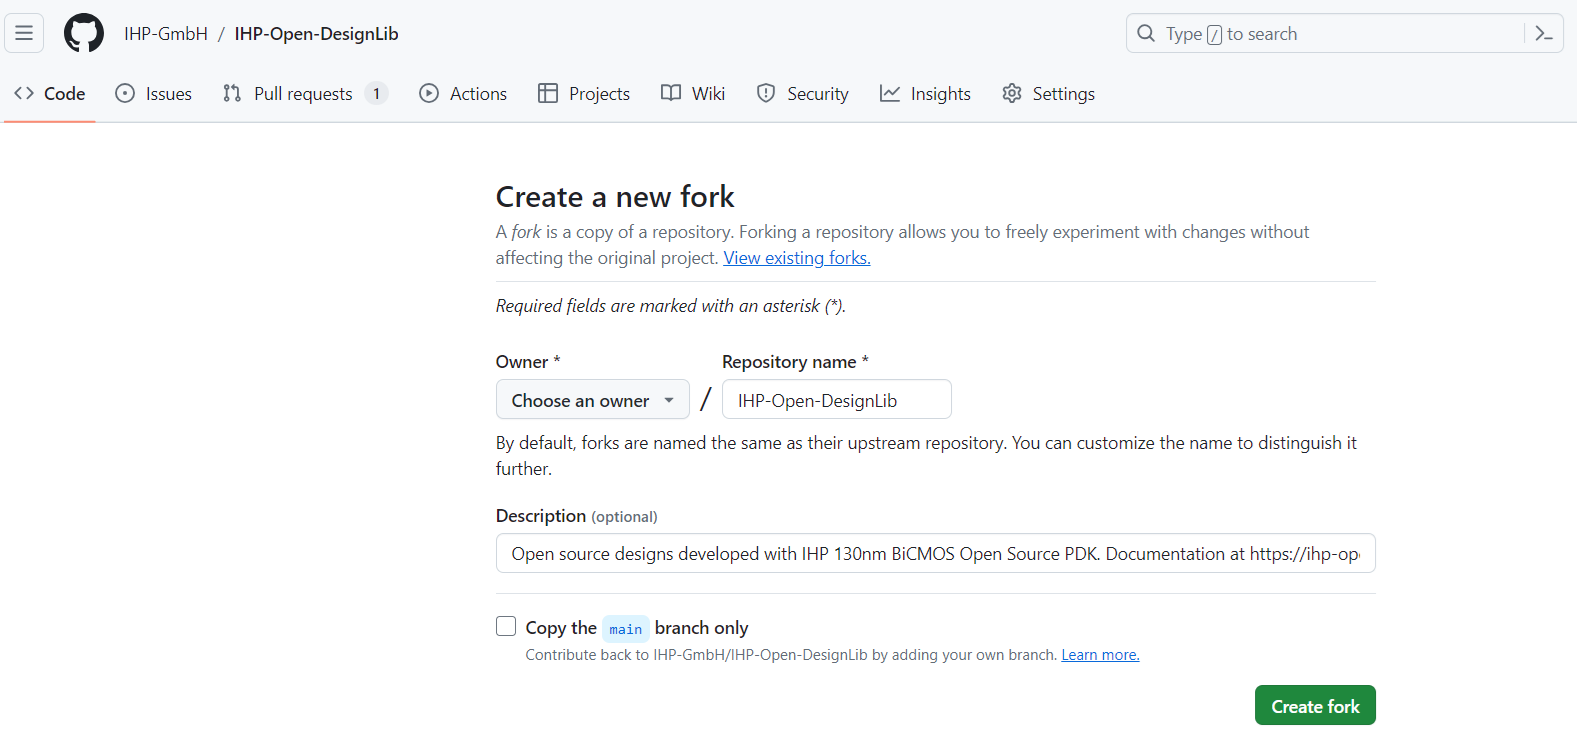Image resolution: width=1577 pixels, height=745 pixels.
Task: Open the Insights tab
Action: (x=925, y=93)
